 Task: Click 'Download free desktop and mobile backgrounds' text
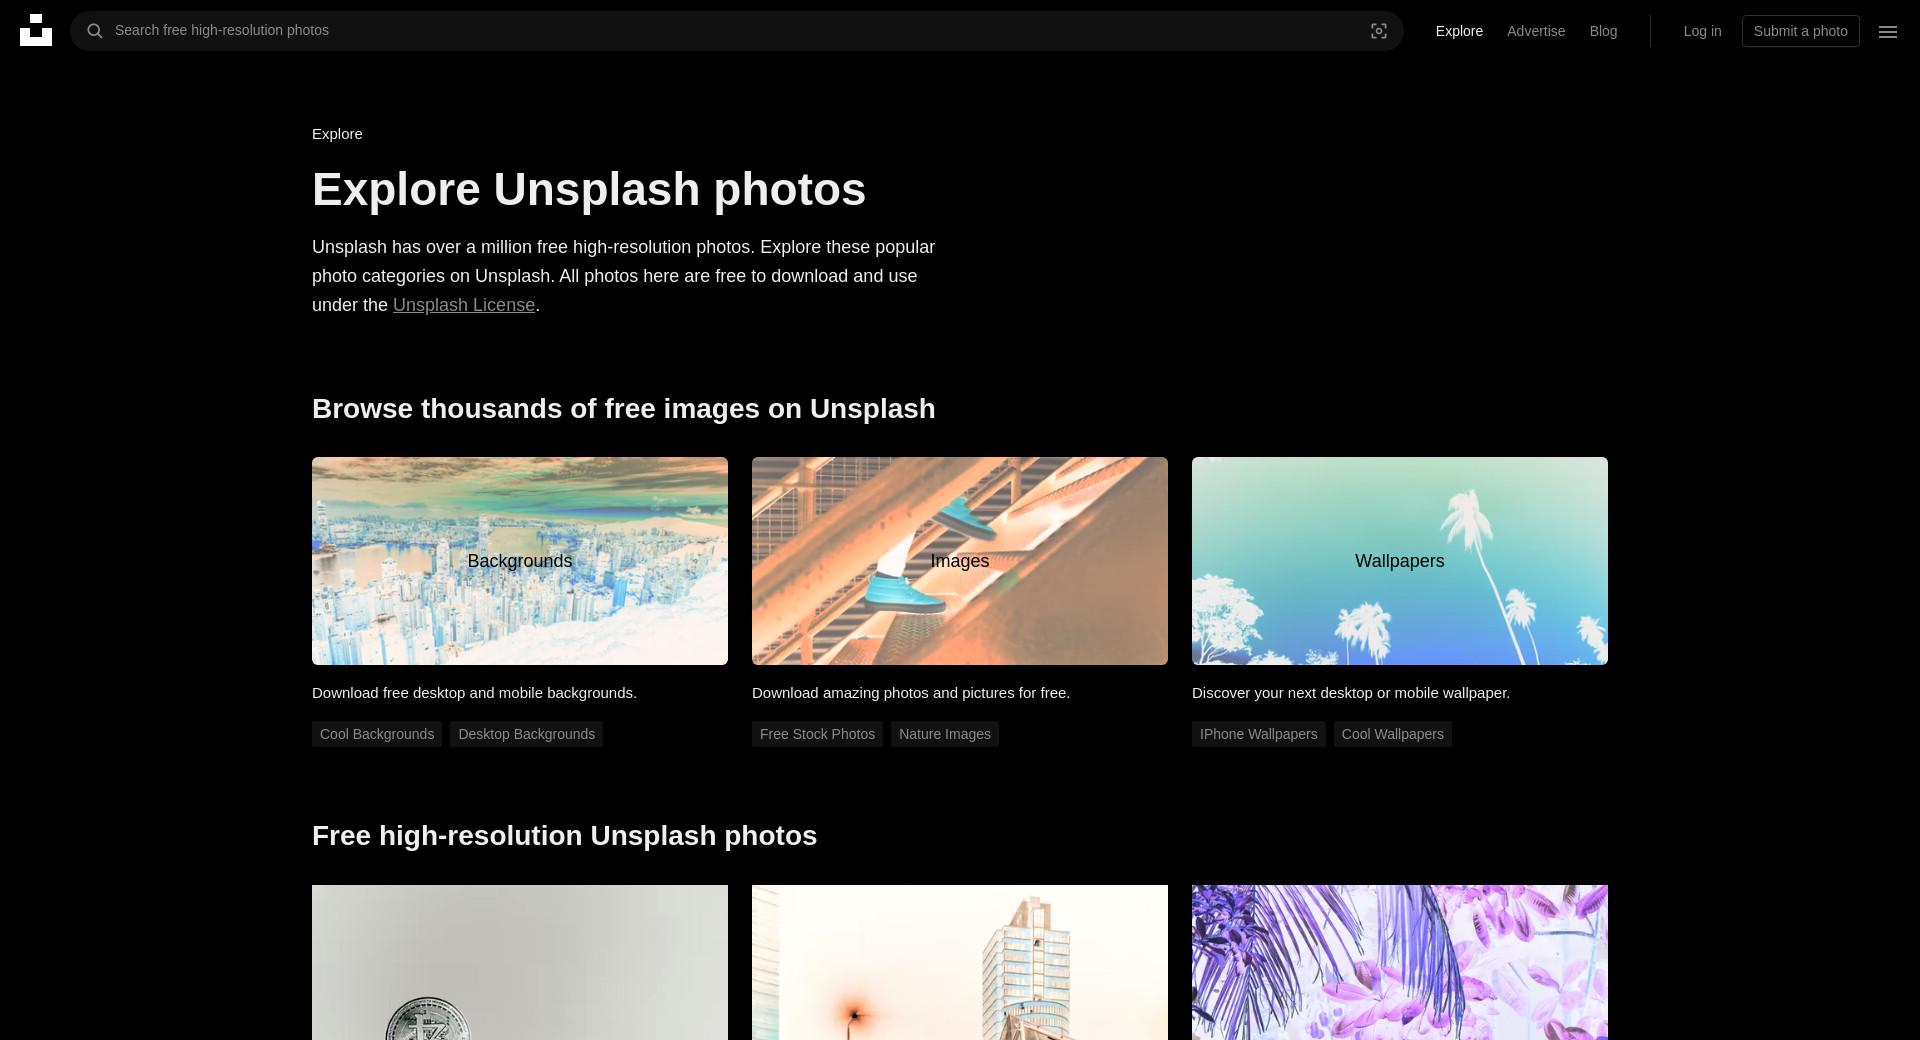point(474,693)
